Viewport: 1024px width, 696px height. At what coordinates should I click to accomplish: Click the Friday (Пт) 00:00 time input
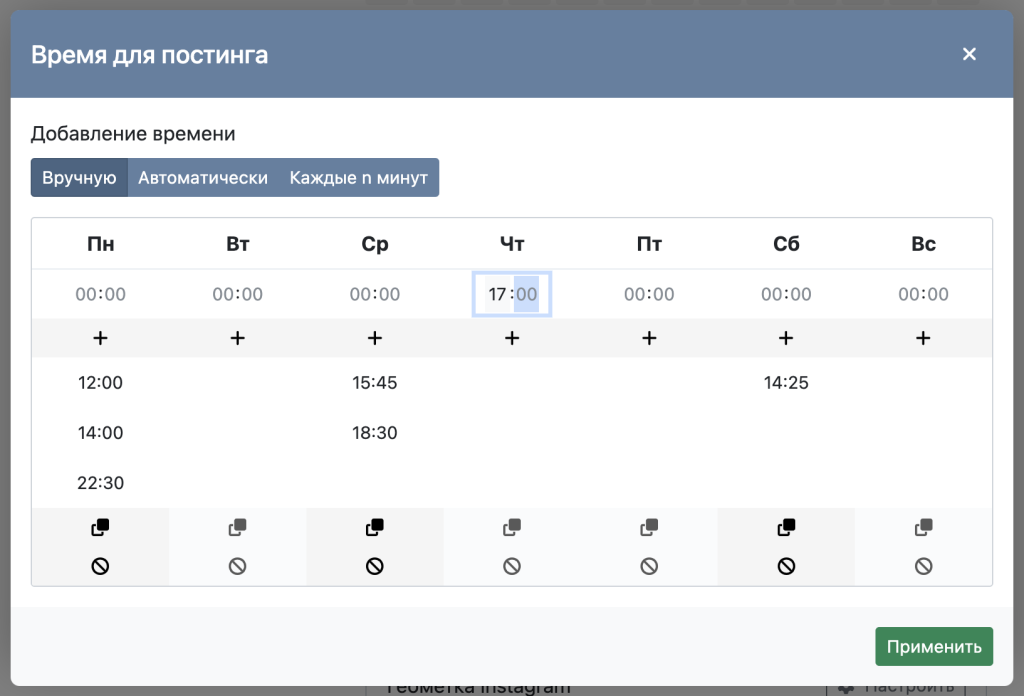click(649, 295)
